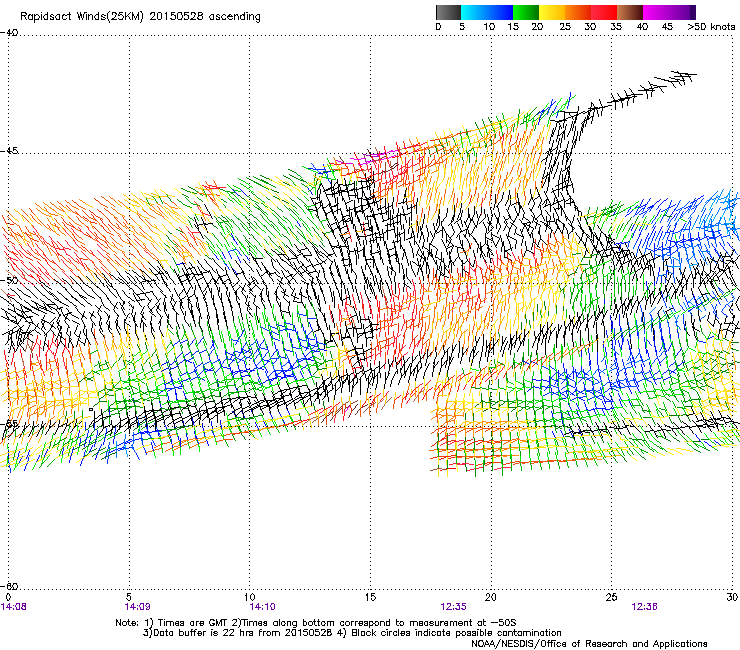Screen dimensions: 740x650
Task: Click the plot title 'Rapidscat Winds(25KM) 20150528 ascending'
Action: tap(140, 16)
